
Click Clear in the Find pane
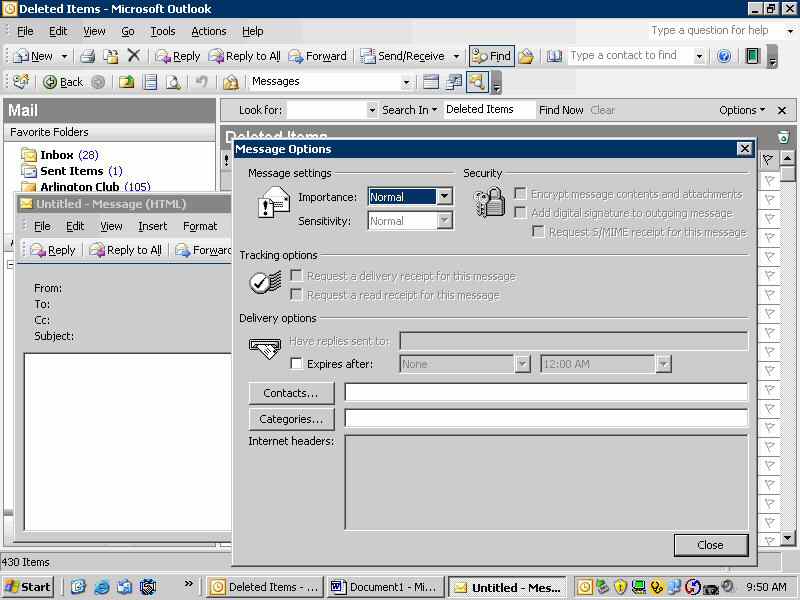pos(603,110)
